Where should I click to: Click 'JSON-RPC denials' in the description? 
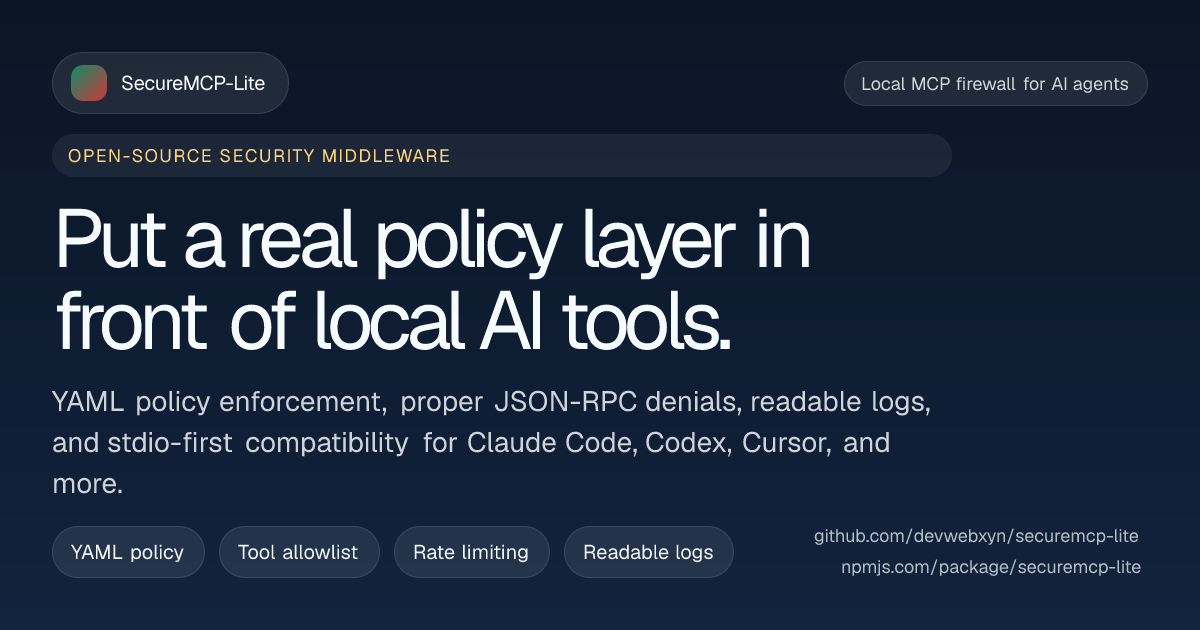617,403
